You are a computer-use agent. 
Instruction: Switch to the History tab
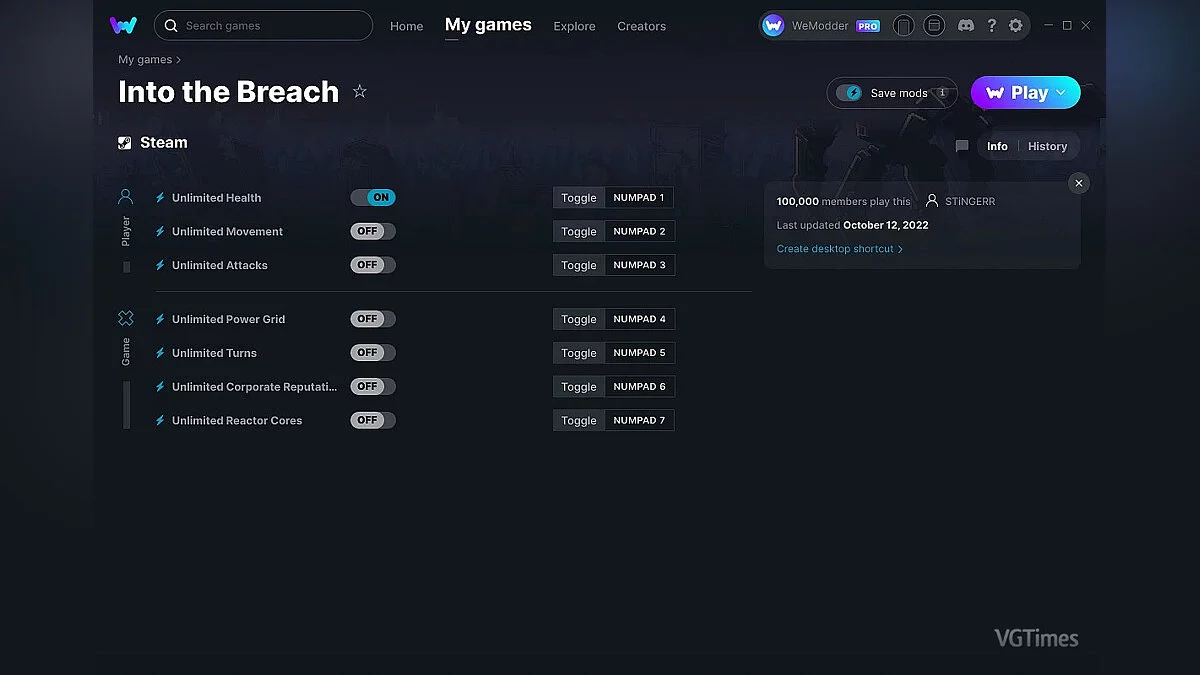coord(1047,146)
